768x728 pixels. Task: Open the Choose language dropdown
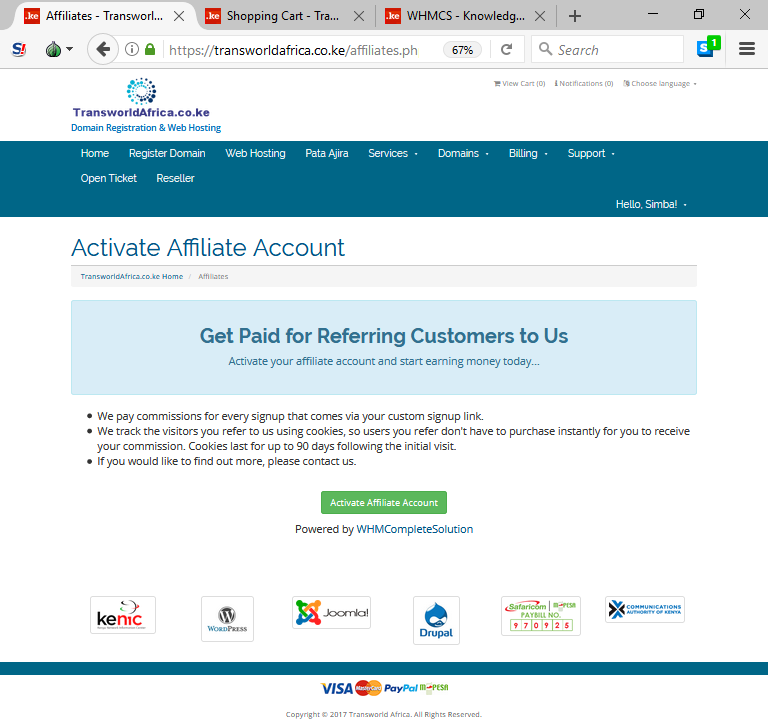pyautogui.click(x=660, y=83)
